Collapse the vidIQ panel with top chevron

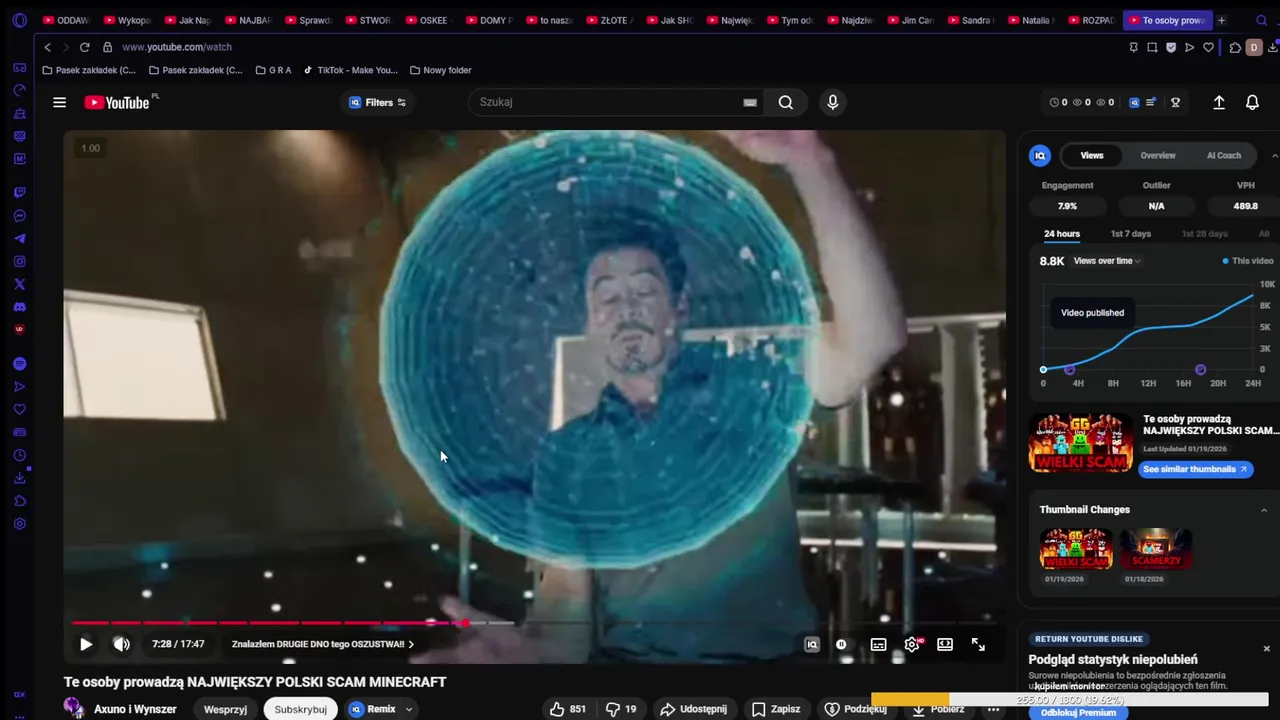pyautogui.click(x=1274, y=155)
